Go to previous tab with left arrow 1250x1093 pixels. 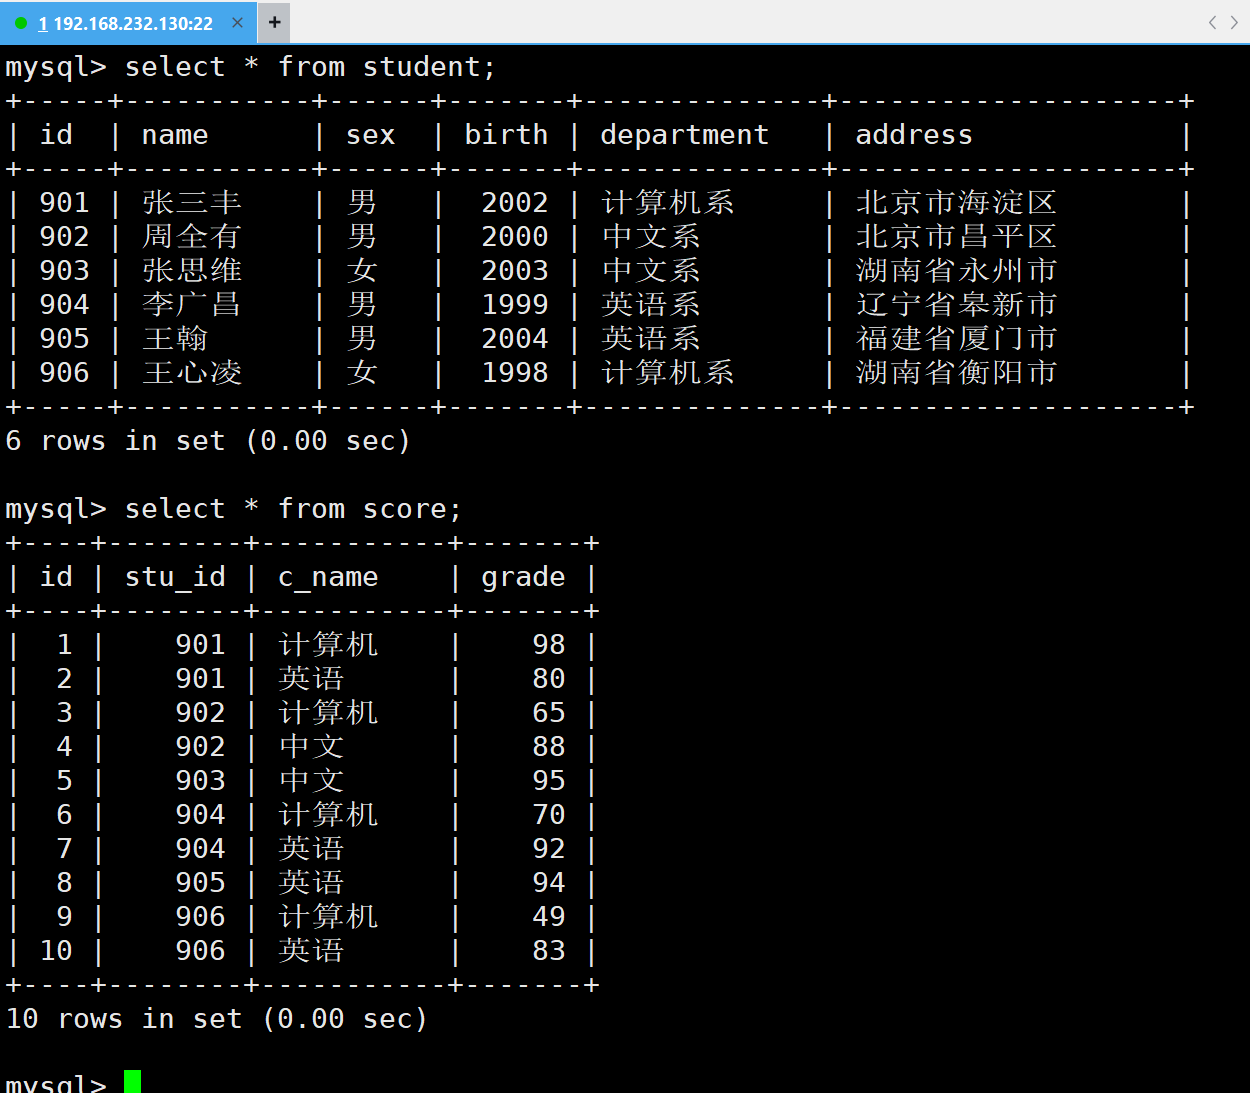coord(1212,22)
